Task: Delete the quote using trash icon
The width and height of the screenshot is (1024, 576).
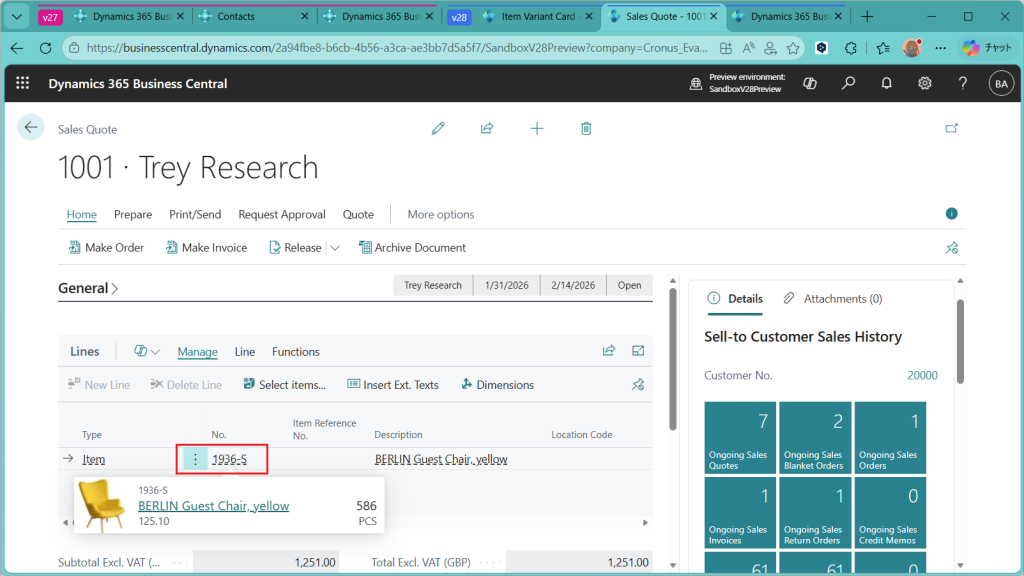Action: coord(586,128)
